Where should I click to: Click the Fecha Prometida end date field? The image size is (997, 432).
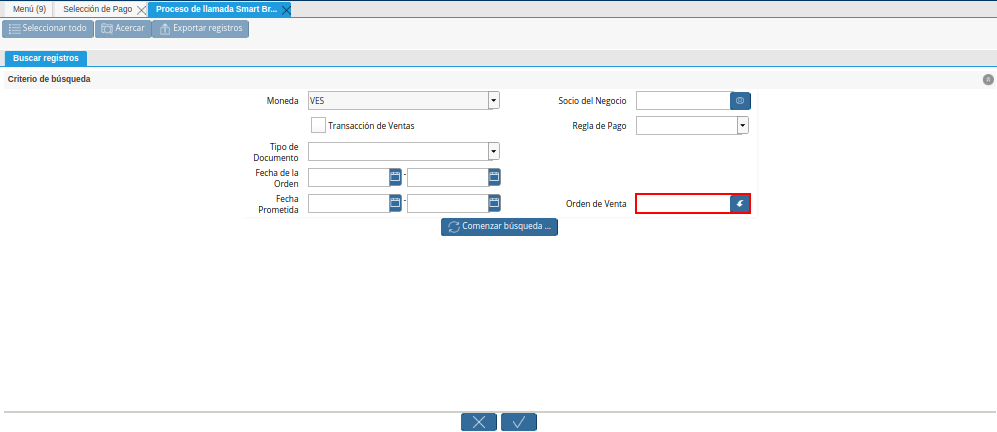448,203
